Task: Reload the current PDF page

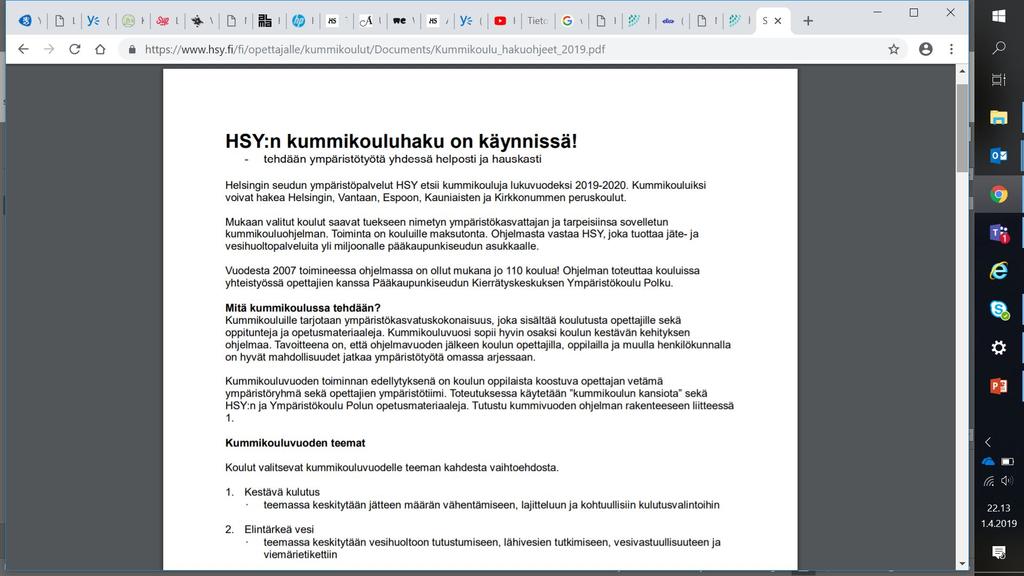Action: pos(74,49)
